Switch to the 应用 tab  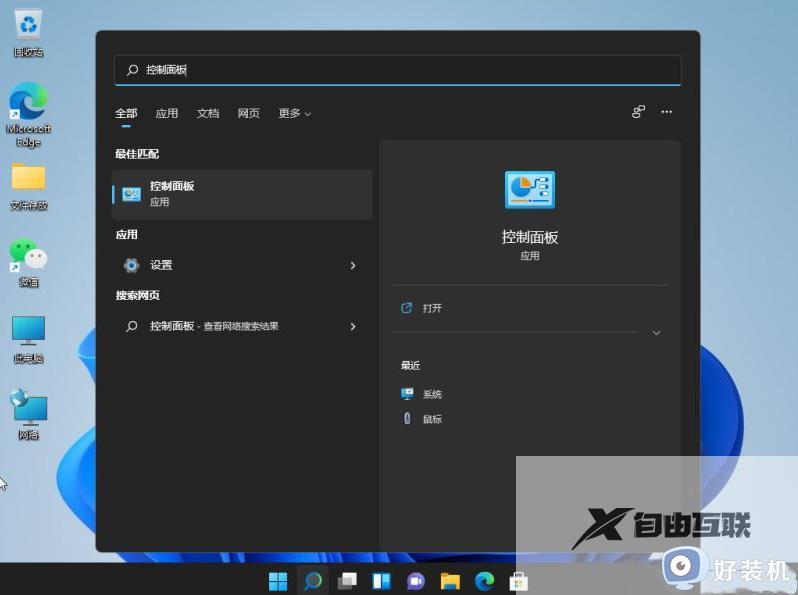[x=167, y=114]
